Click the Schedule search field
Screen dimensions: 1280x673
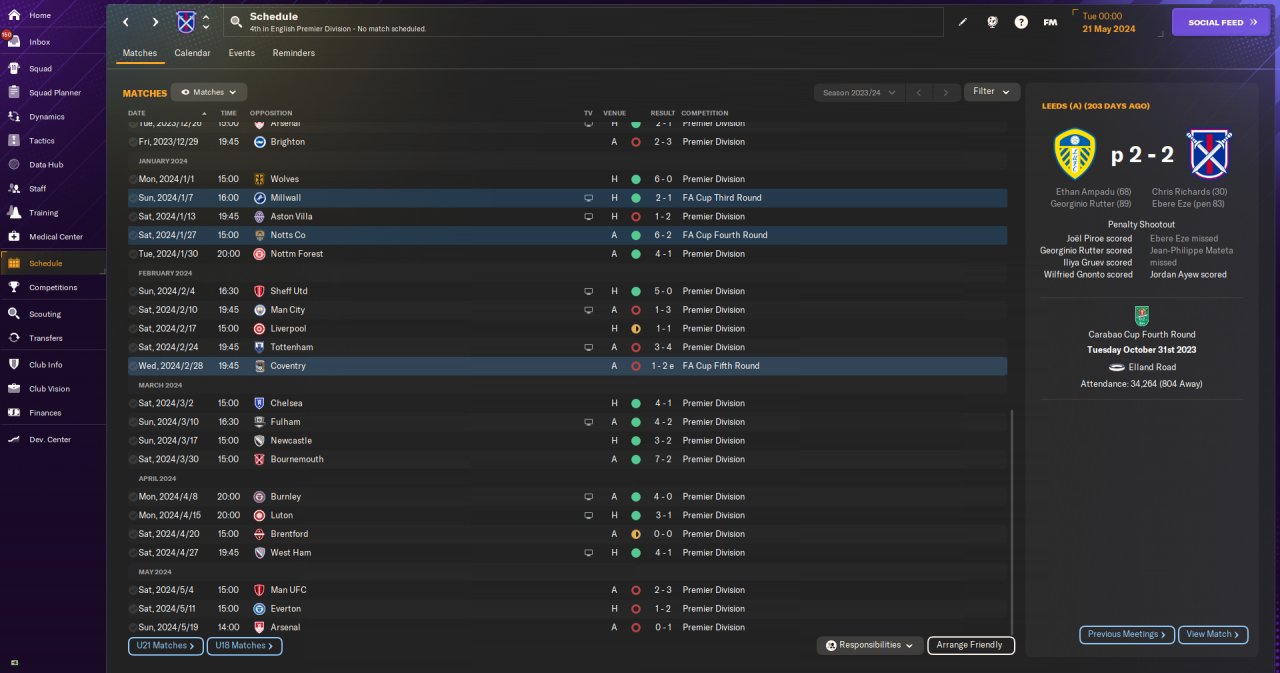click(582, 22)
